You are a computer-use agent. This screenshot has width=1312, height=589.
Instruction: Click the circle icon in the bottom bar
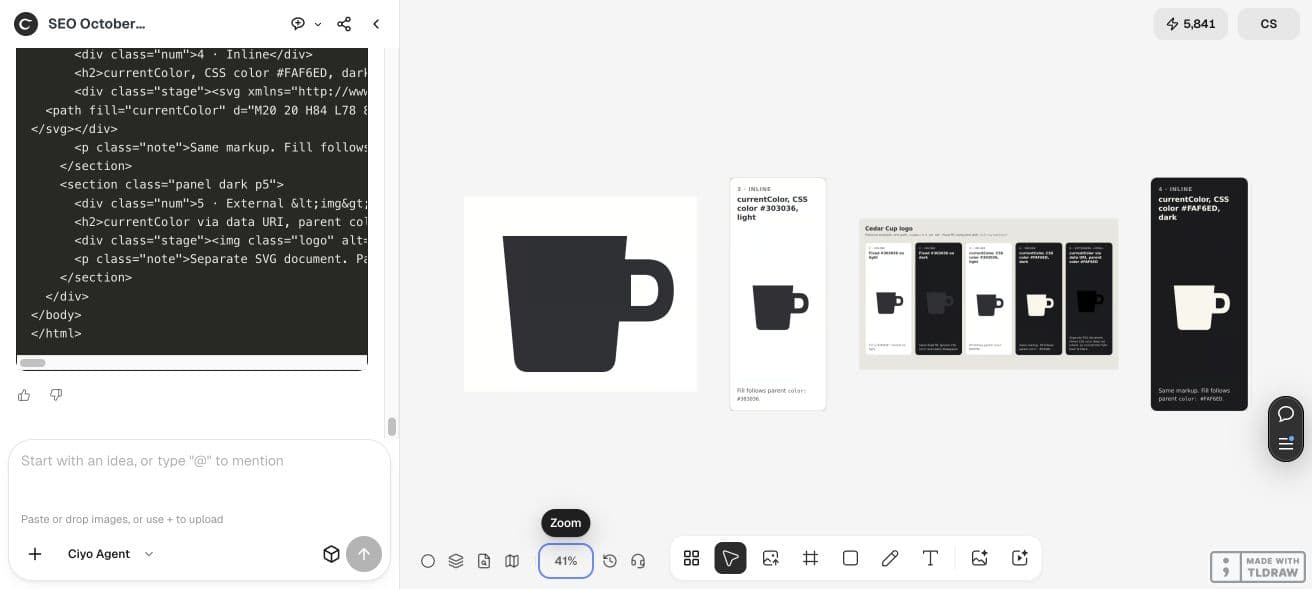tap(428, 561)
